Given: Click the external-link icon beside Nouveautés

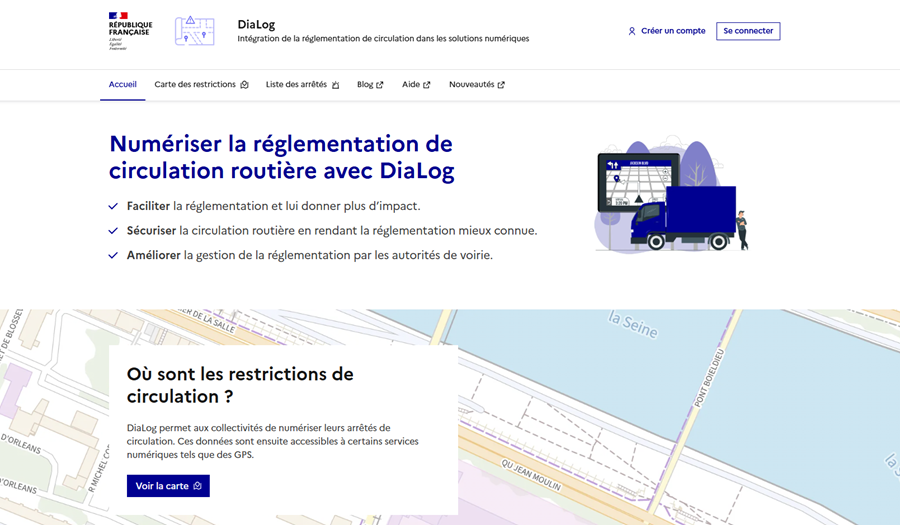Looking at the screenshot, I should pos(501,85).
